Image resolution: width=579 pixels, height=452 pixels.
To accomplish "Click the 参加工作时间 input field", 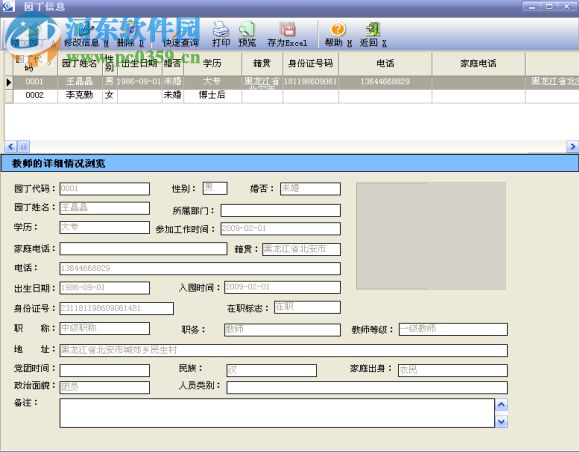I will (281, 229).
